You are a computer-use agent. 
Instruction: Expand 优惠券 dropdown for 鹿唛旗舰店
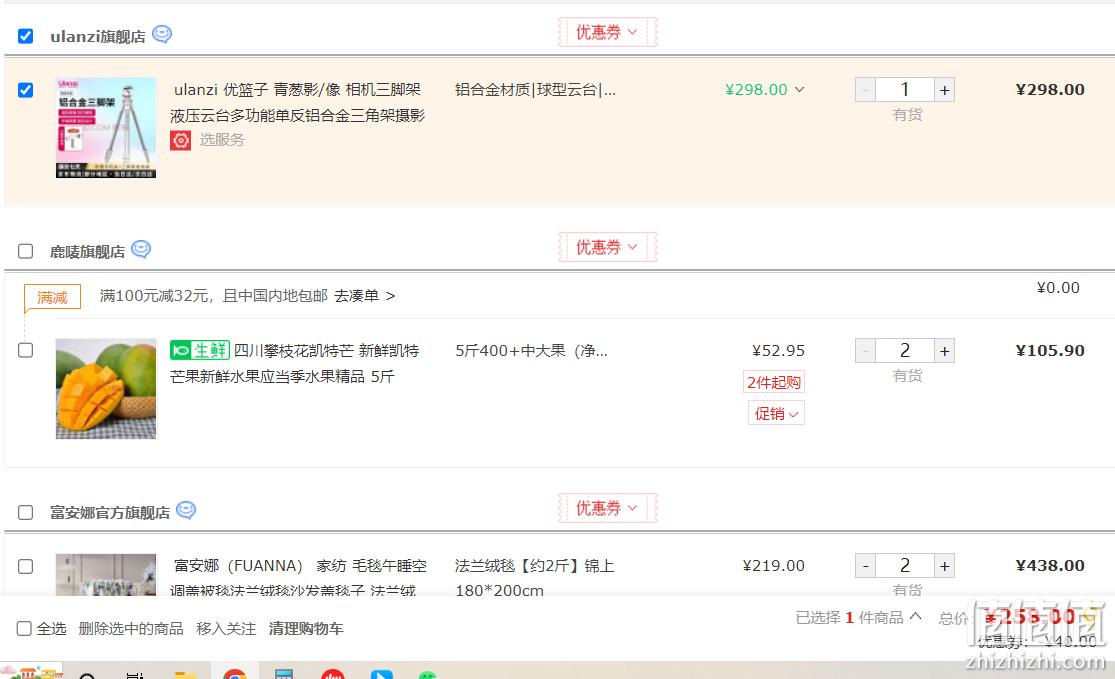[x=607, y=247]
